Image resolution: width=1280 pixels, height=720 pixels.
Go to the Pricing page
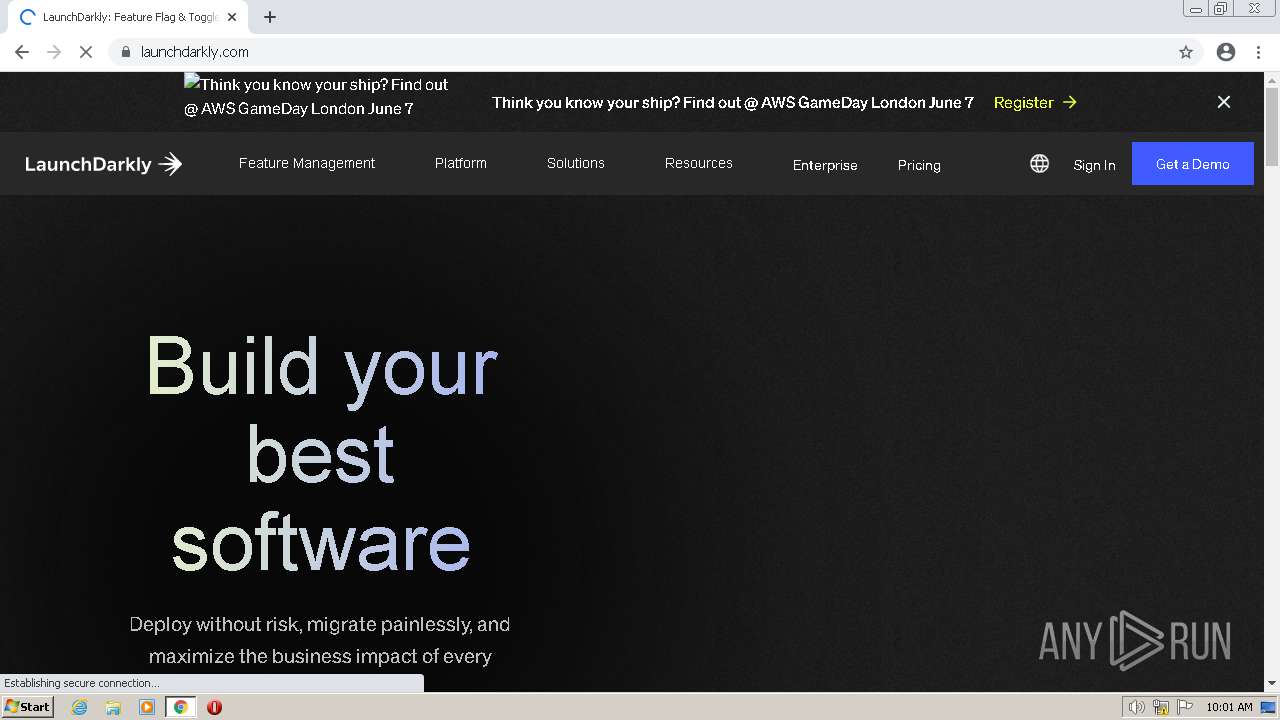919,165
